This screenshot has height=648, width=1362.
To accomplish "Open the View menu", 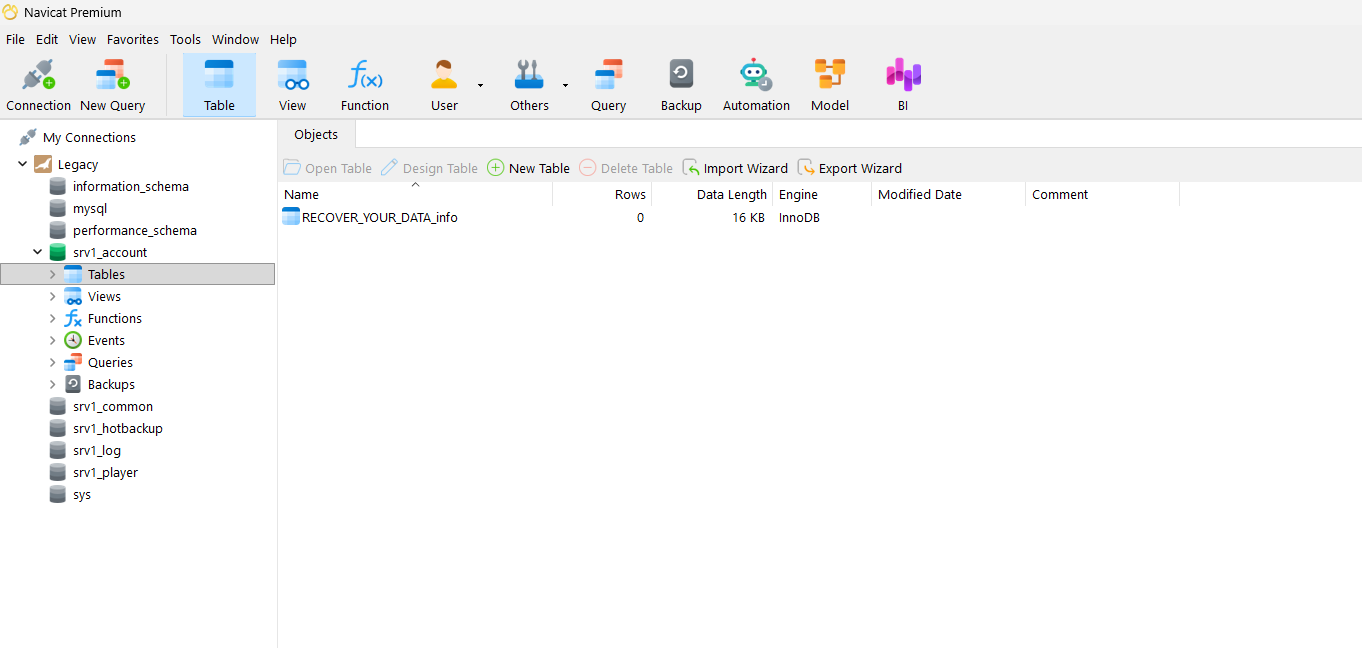I will click(x=82, y=39).
